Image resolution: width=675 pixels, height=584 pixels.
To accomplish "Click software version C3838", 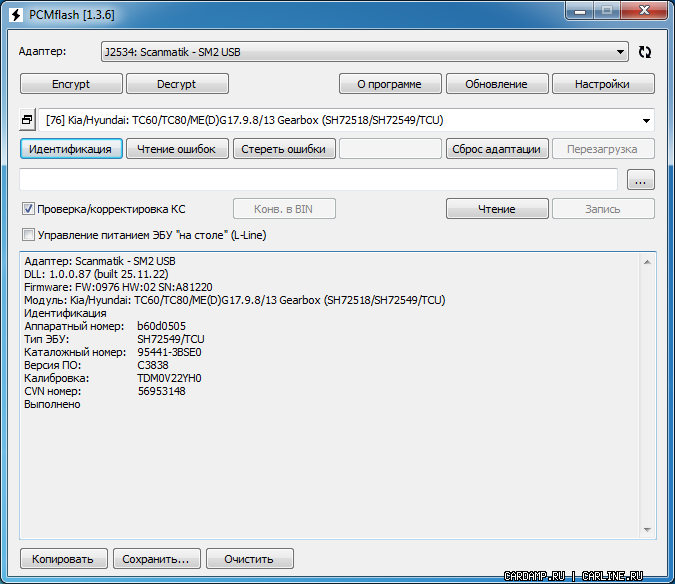I will [153, 365].
